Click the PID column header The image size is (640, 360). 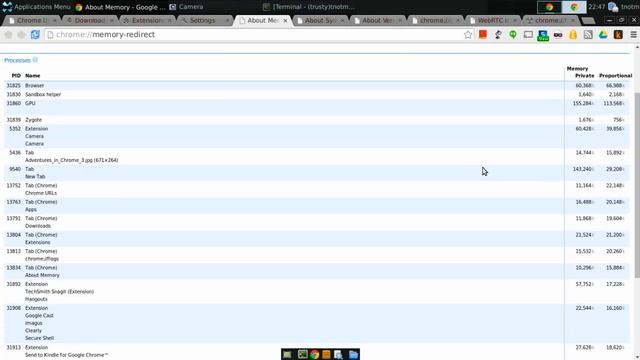[x=16, y=76]
